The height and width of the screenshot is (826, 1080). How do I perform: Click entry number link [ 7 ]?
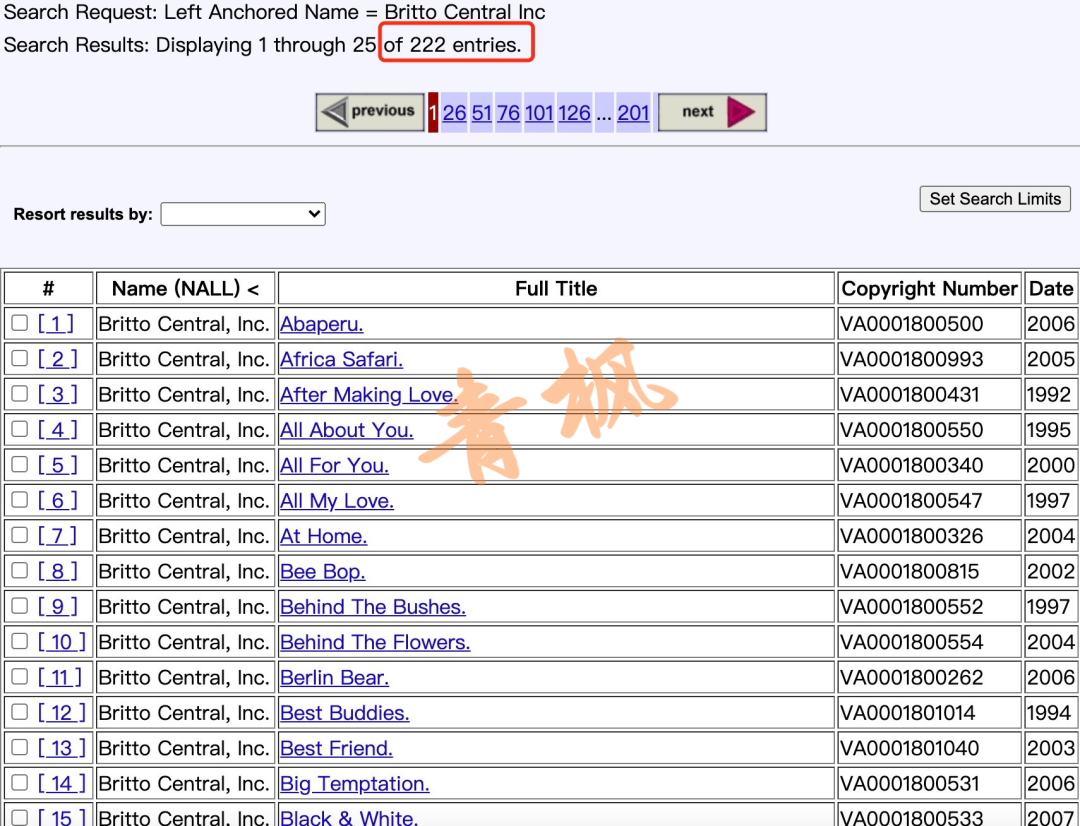point(57,535)
